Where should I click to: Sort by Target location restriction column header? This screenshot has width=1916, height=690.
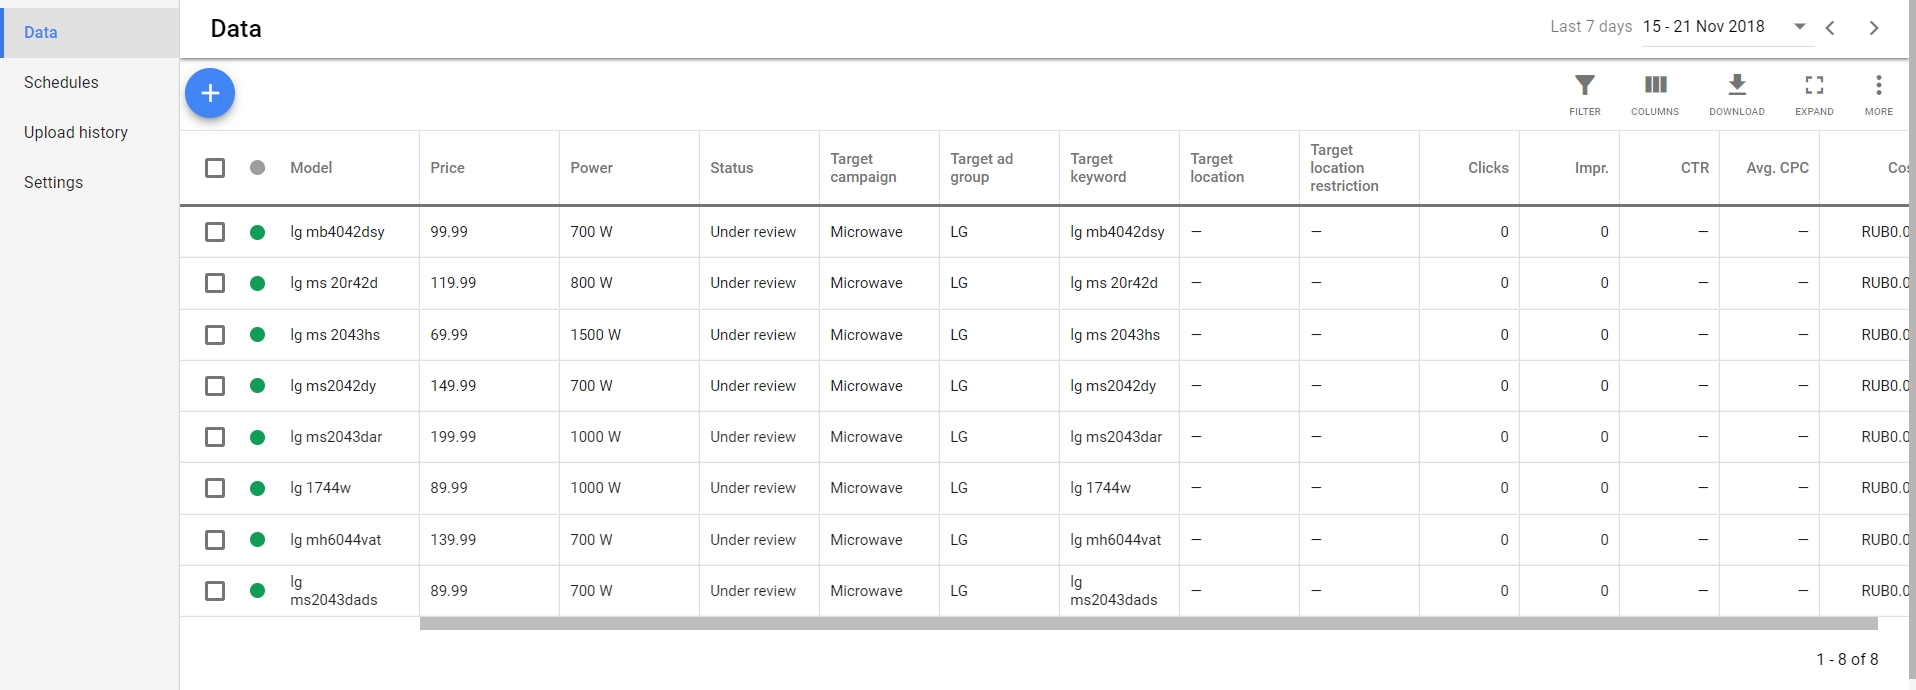pyautogui.click(x=1344, y=168)
